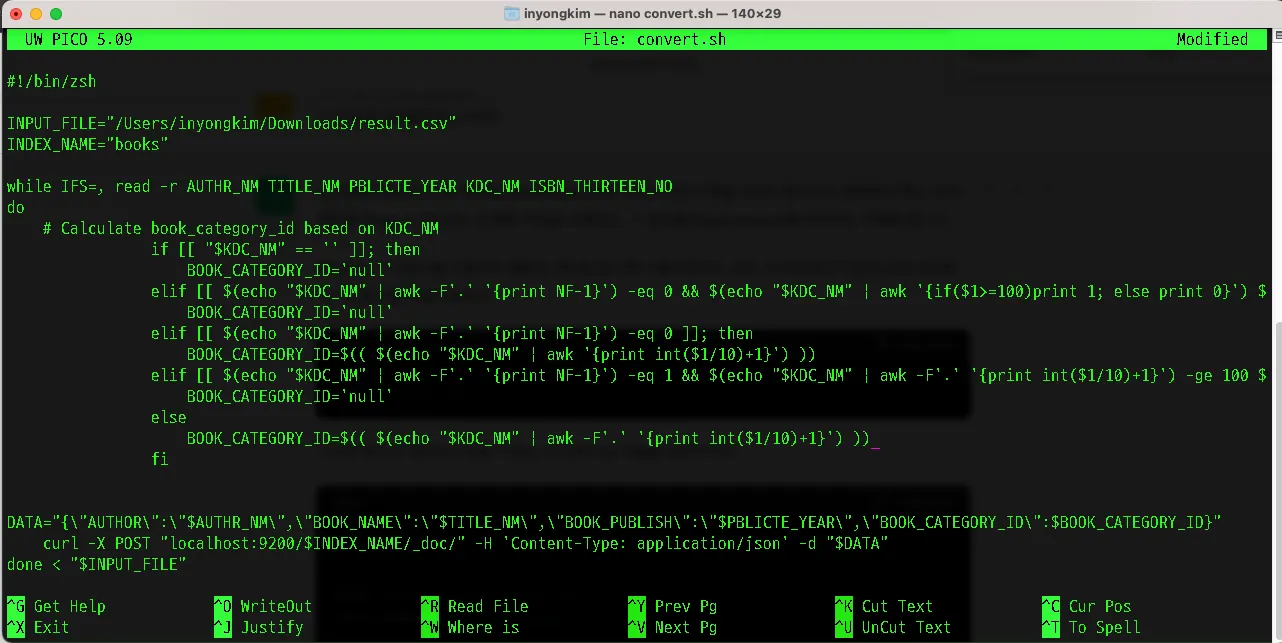Click the ^U UnCut Text shortcut
Screen dimensions: 1282x643
(894, 627)
